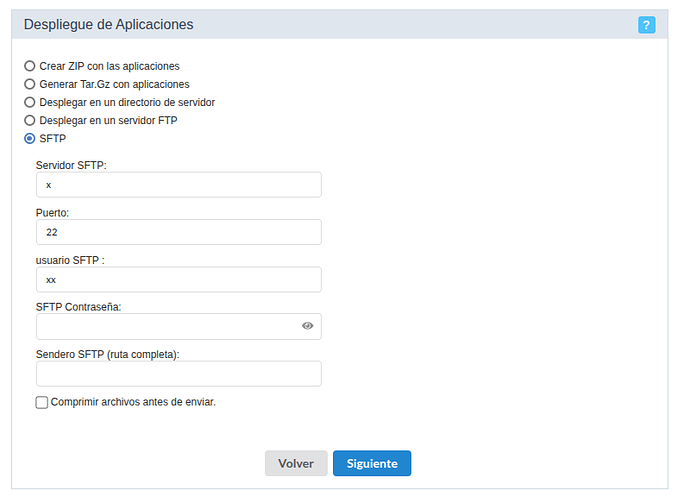Select 'Desplegar en un directorio de servidor'

[30, 102]
